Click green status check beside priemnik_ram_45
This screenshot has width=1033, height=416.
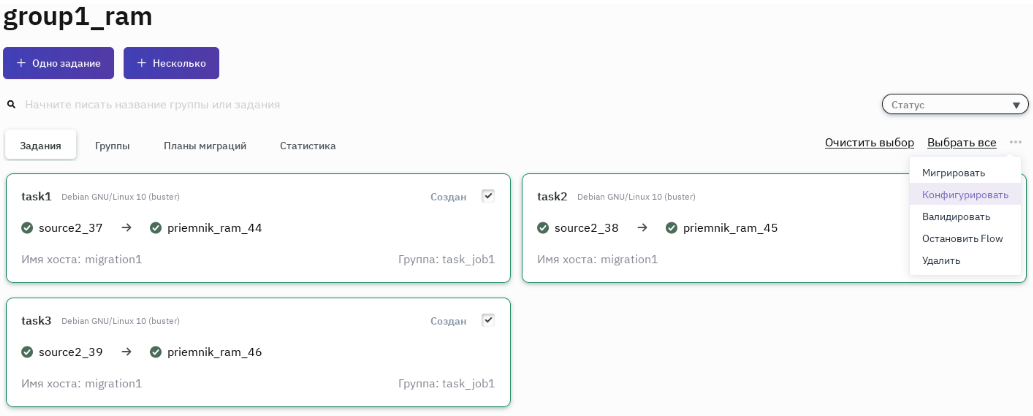(x=672, y=228)
